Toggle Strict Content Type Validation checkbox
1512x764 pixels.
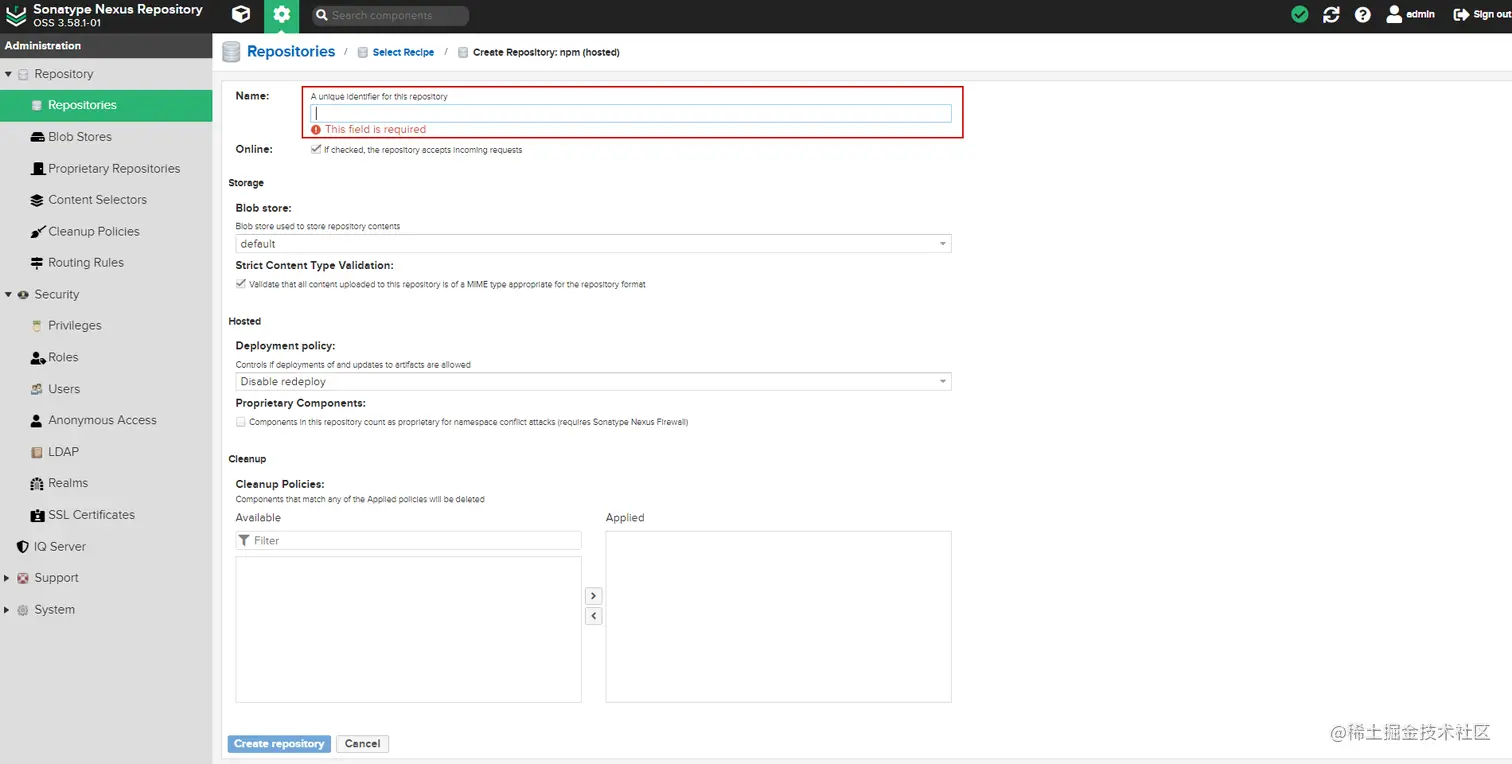[x=241, y=284]
